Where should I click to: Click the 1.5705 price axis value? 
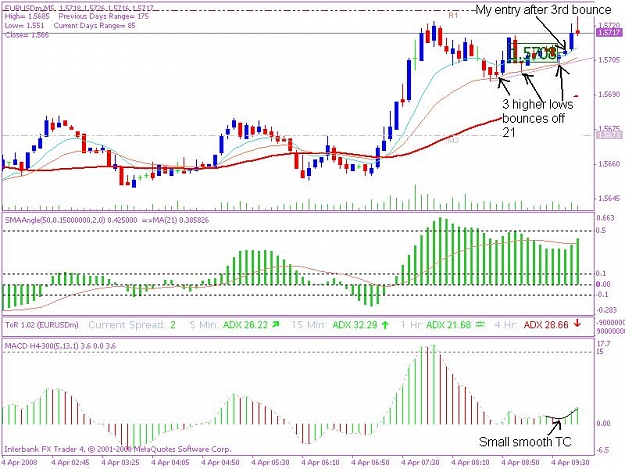[609, 60]
